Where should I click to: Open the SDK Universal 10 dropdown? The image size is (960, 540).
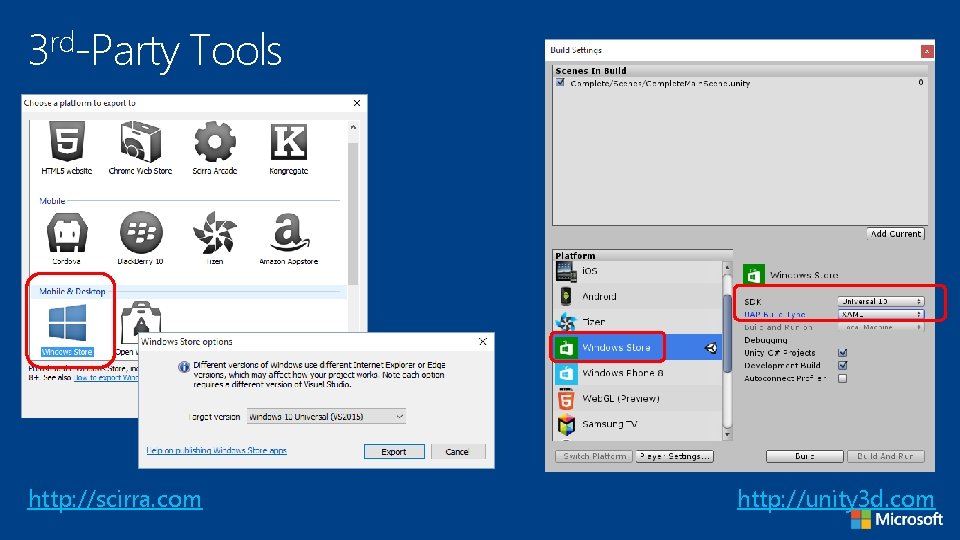(x=880, y=301)
